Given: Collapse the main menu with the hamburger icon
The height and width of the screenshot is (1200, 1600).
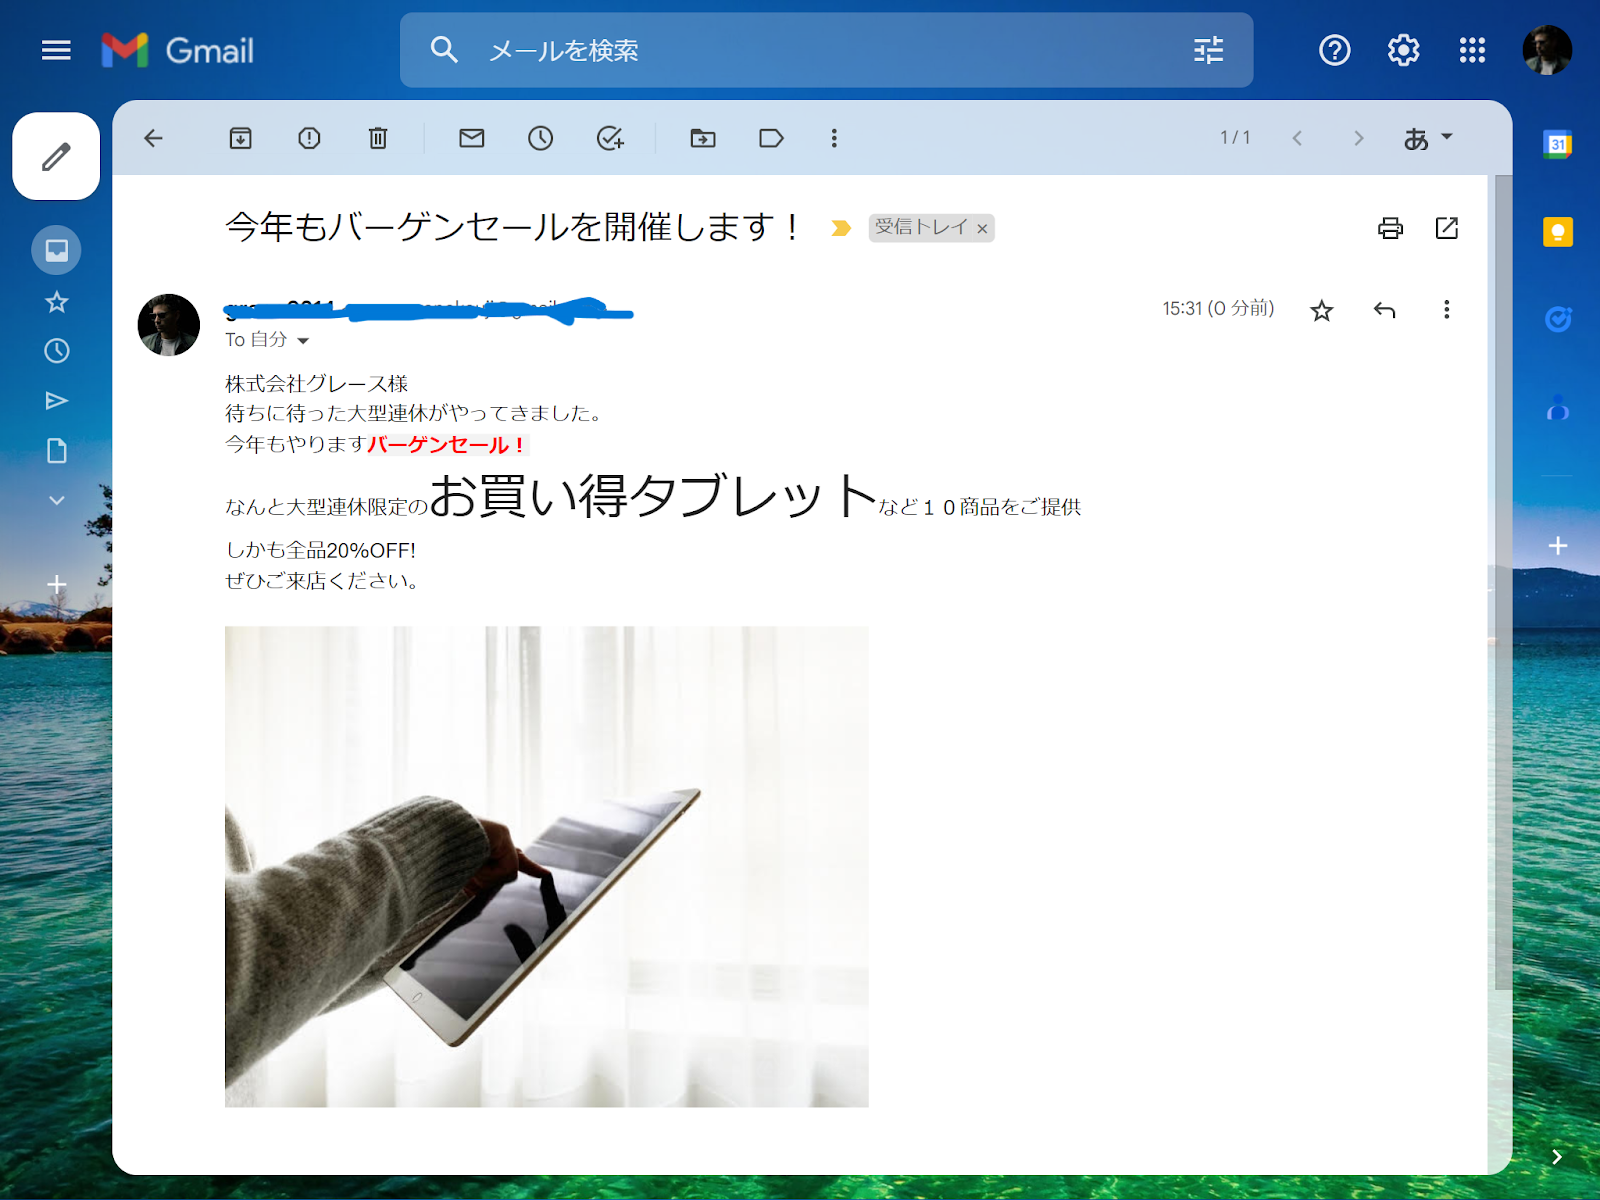Looking at the screenshot, I should point(55,50).
